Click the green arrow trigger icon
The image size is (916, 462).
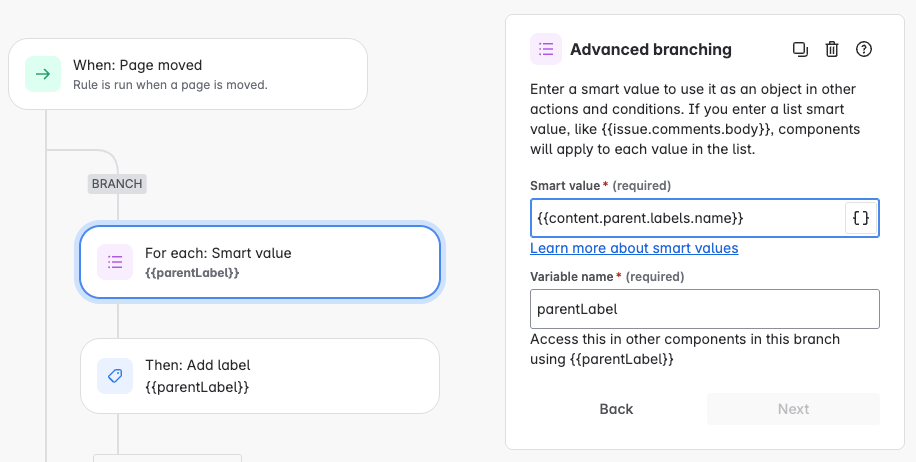click(x=43, y=74)
